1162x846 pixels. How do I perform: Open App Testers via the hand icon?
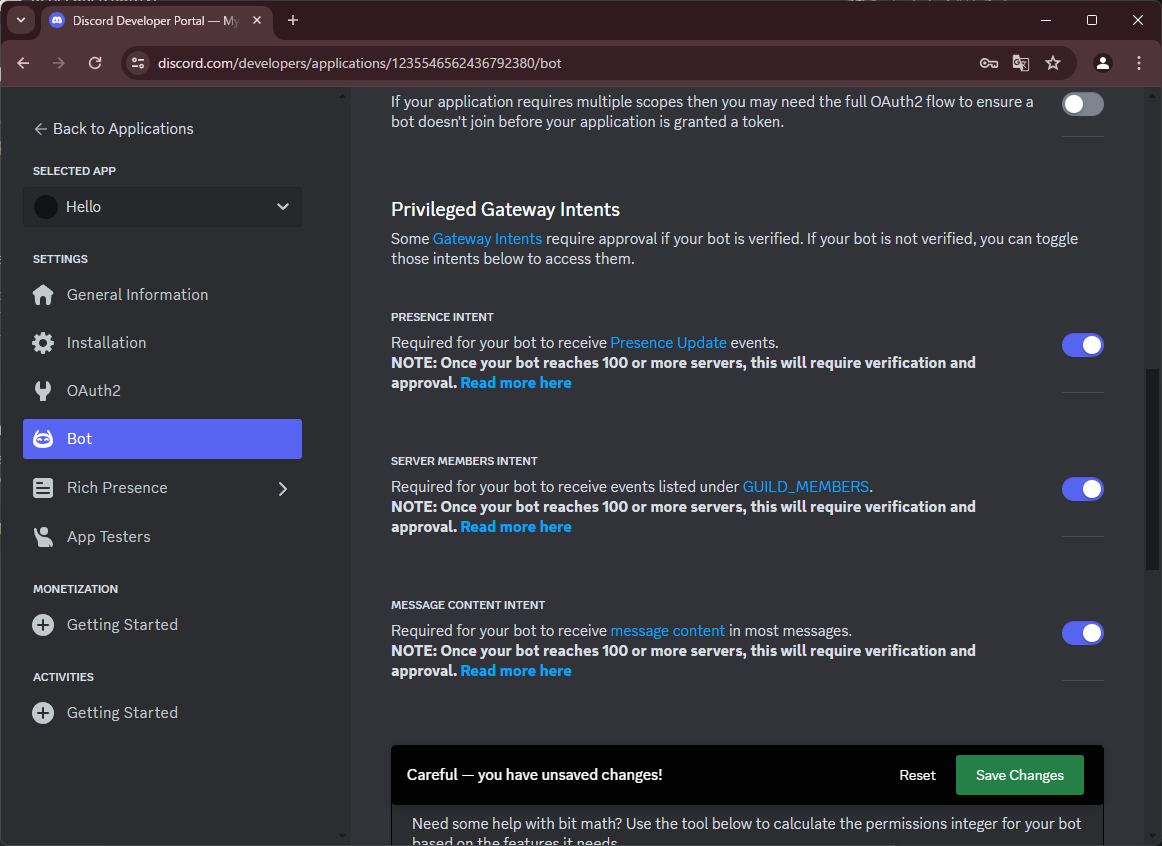click(43, 536)
